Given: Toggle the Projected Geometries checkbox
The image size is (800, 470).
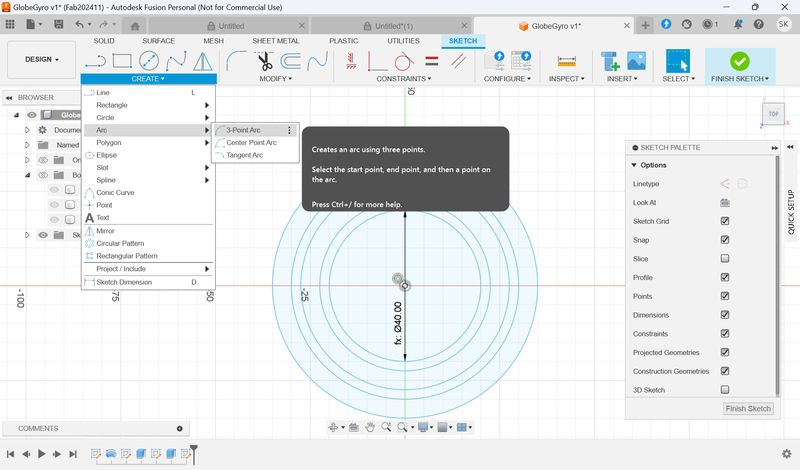Looking at the screenshot, I should pyautogui.click(x=724, y=352).
